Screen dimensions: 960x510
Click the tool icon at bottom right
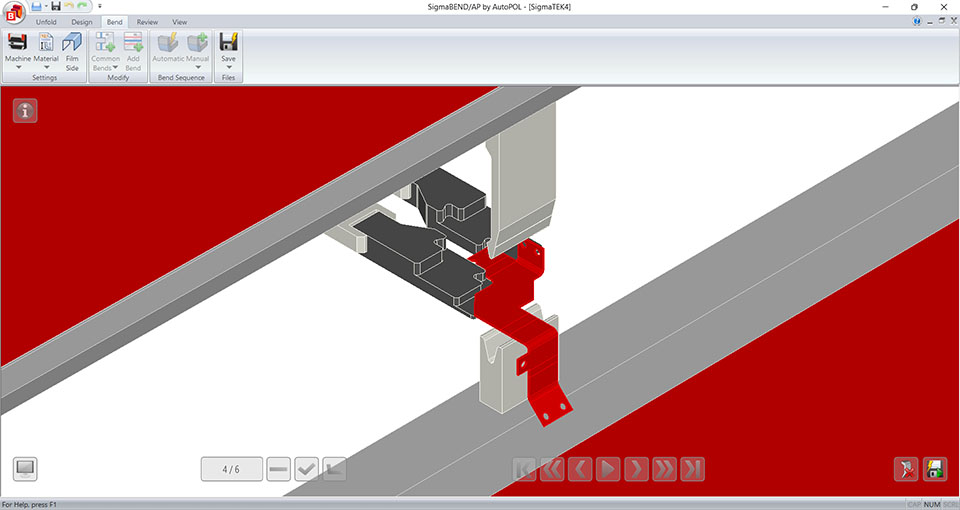(905, 469)
